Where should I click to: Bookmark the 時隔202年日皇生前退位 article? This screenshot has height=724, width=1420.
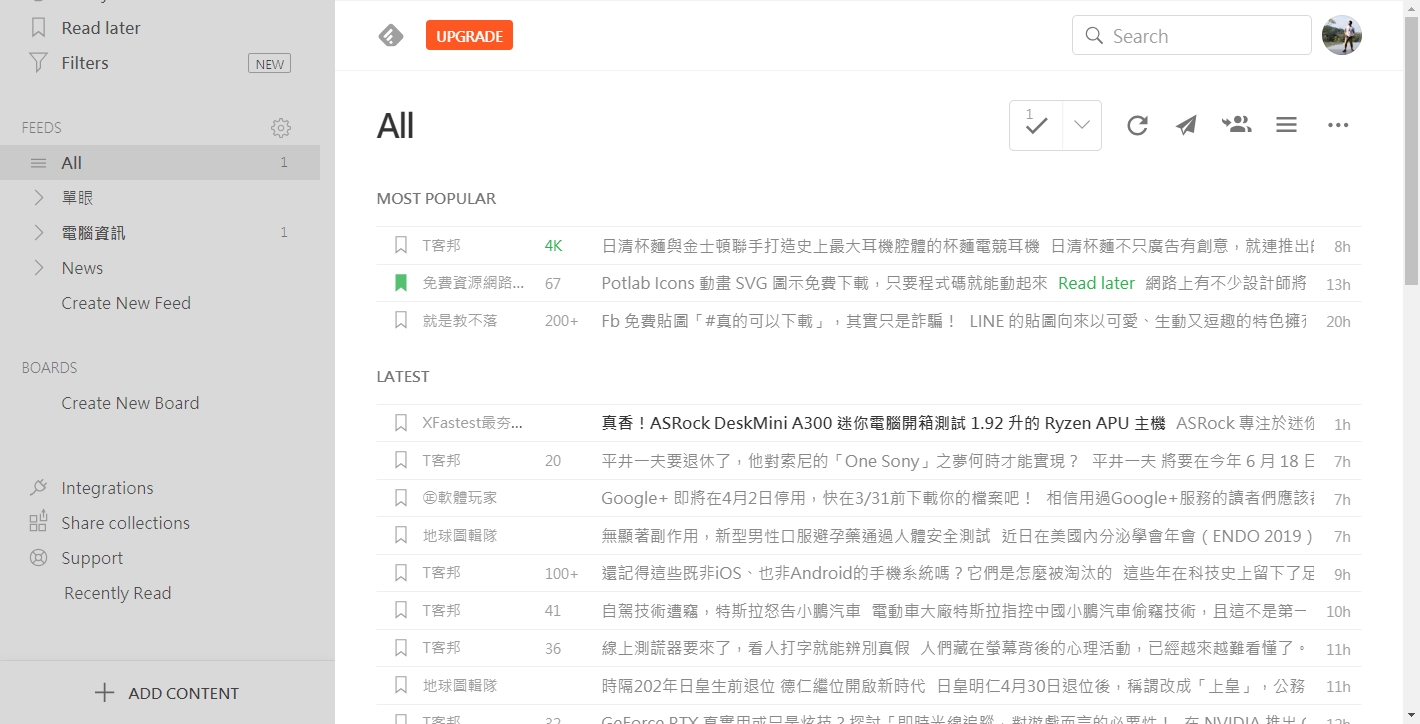point(401,685)
